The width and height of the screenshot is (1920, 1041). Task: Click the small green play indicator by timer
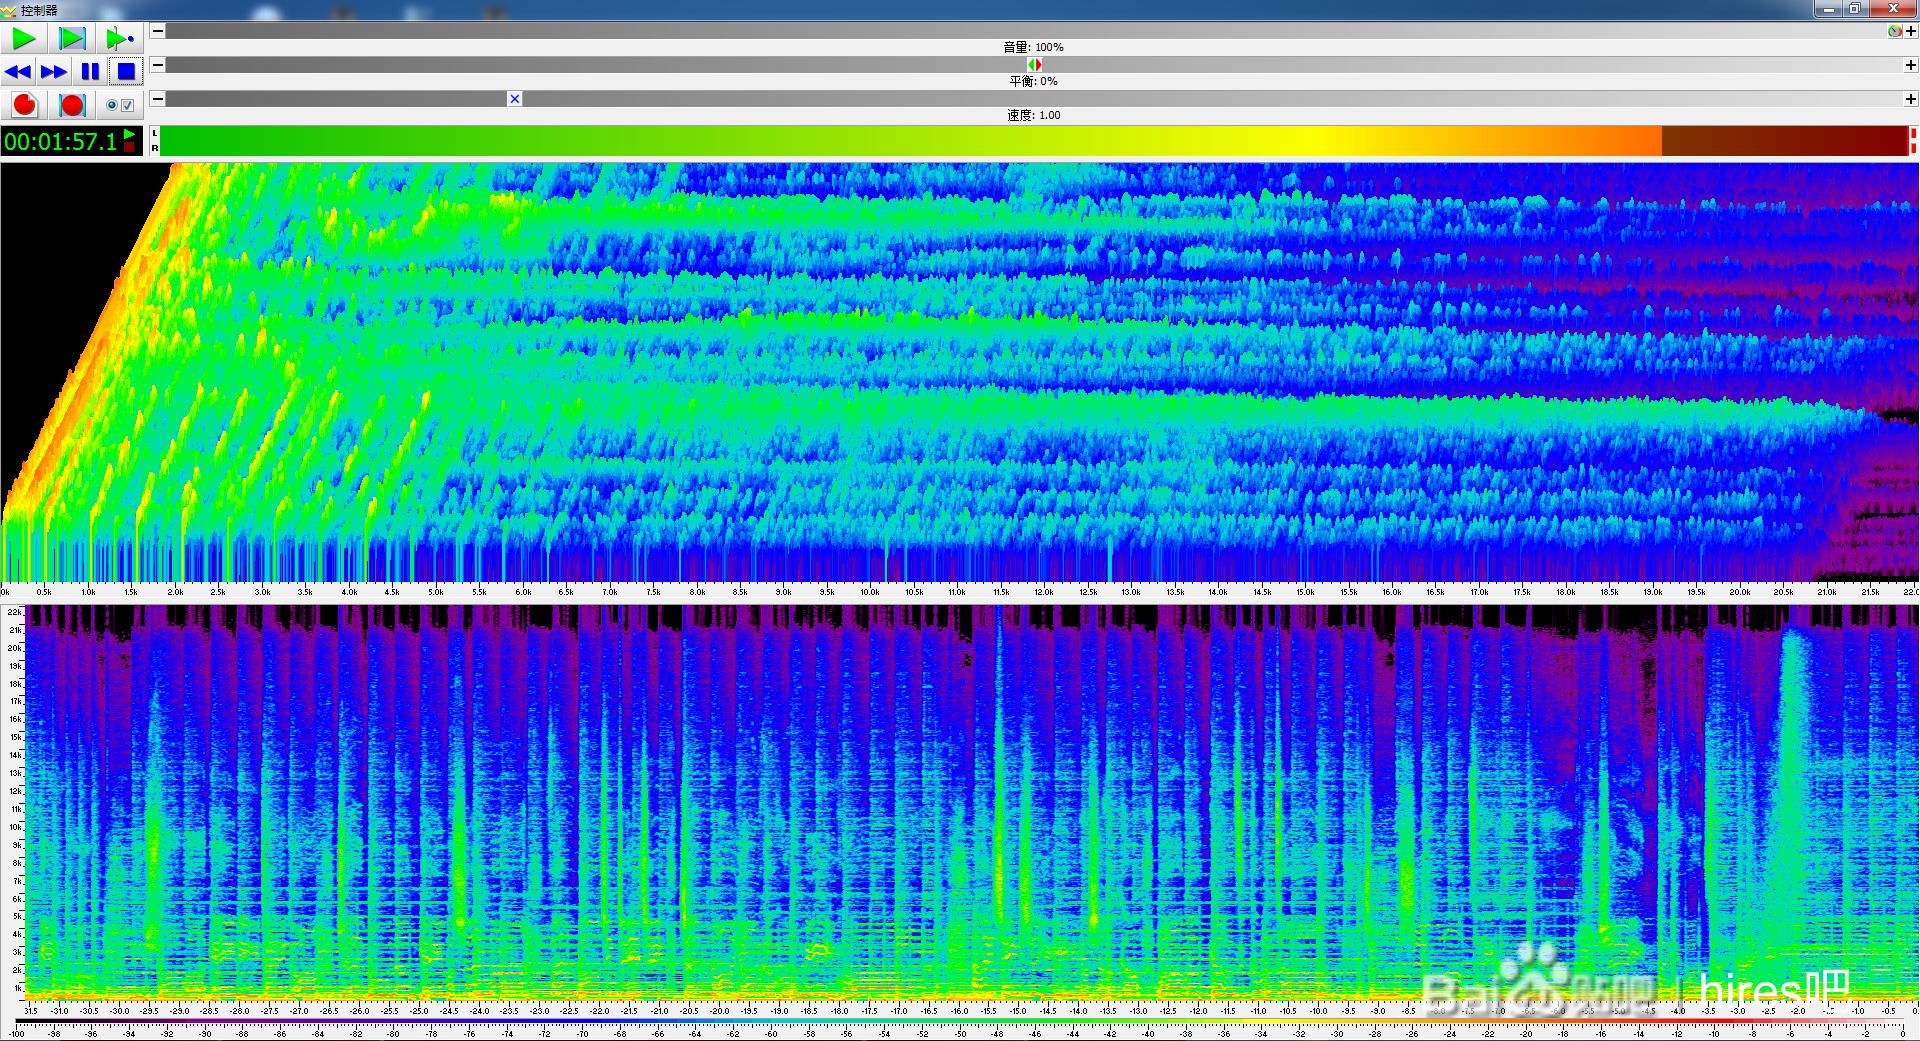point(130,134)
